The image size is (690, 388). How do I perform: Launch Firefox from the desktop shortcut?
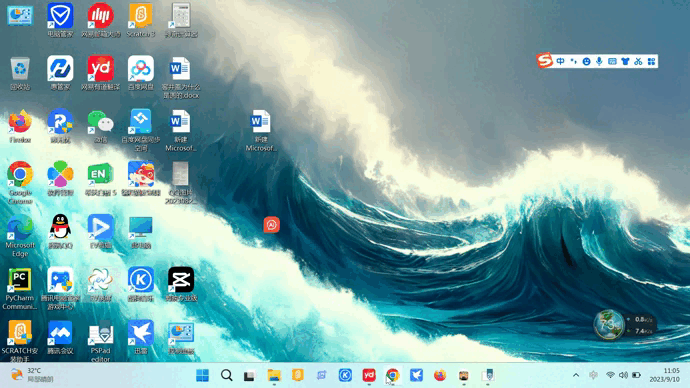pyautogui.click(x=20, y=122)
